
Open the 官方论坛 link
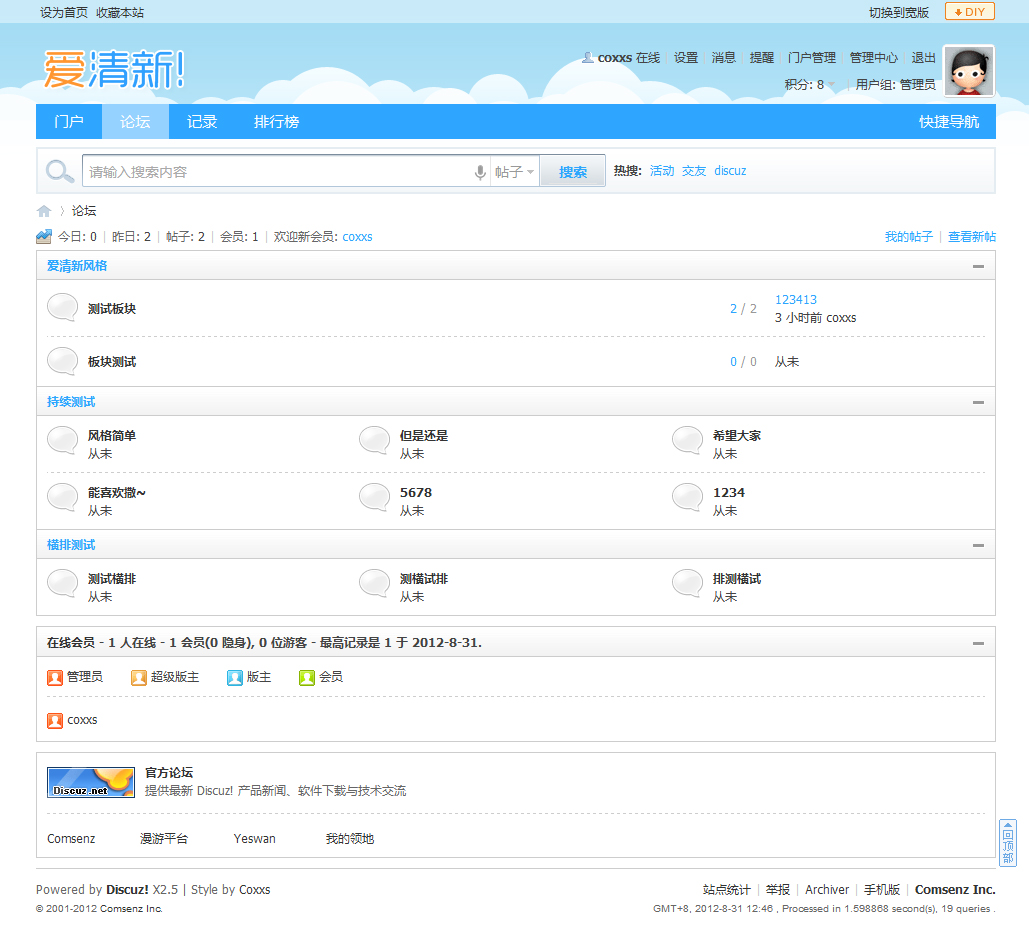coord(169,773)
